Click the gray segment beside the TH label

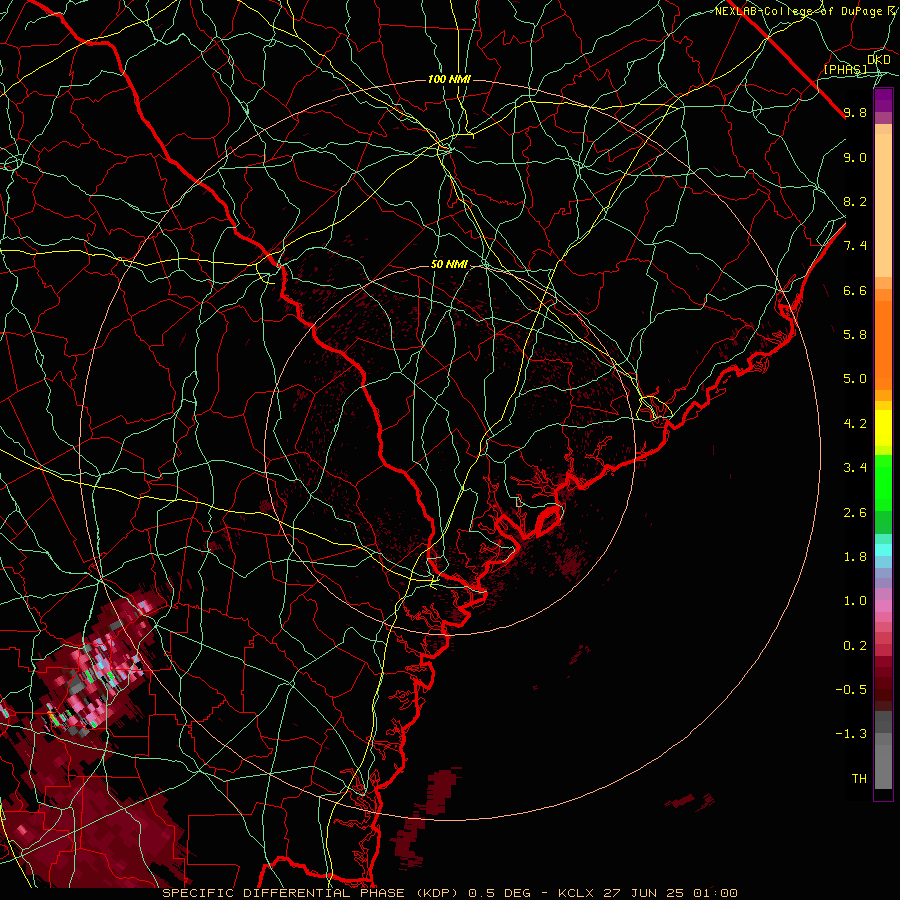pyautogui.click(x=883, y=767)
